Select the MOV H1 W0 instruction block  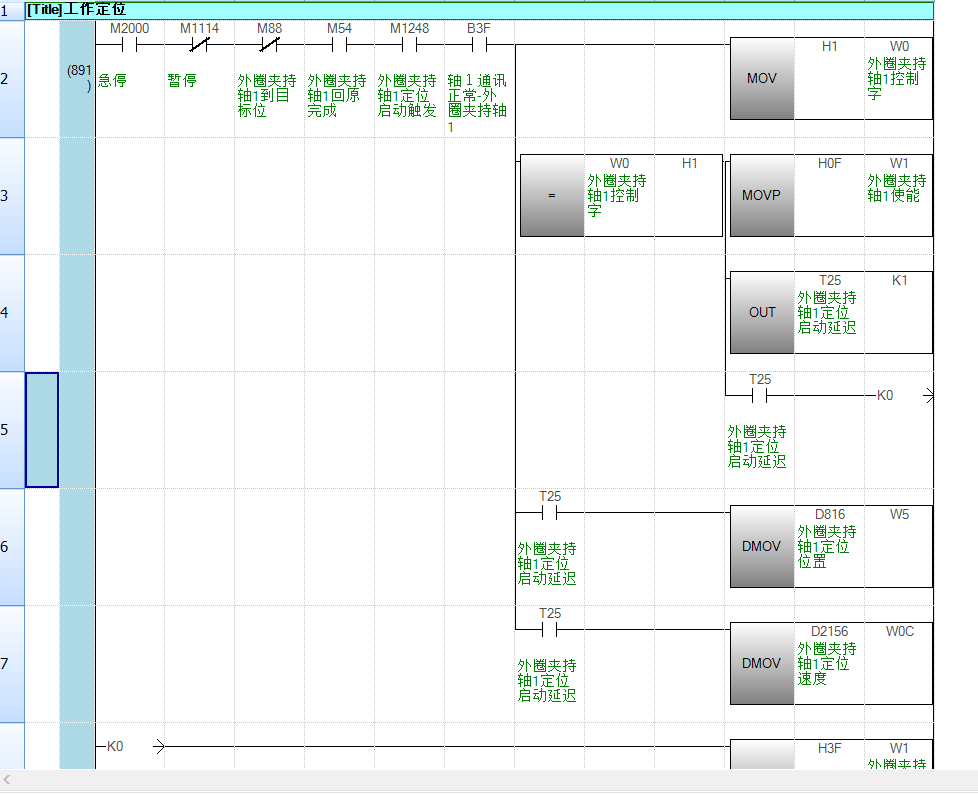[x=830, y=78]
